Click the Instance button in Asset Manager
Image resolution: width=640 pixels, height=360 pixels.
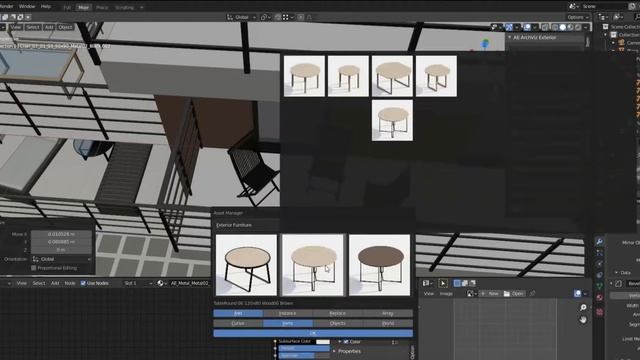(287, 313)
